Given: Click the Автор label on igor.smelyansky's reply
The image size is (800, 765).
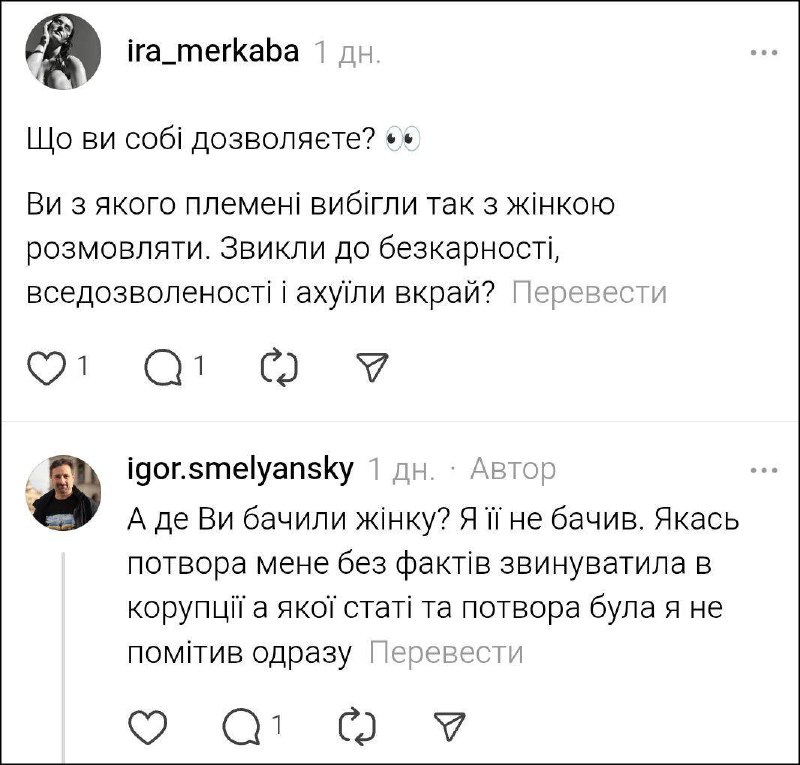Looking at the screenshot, I should coord(512,468).
